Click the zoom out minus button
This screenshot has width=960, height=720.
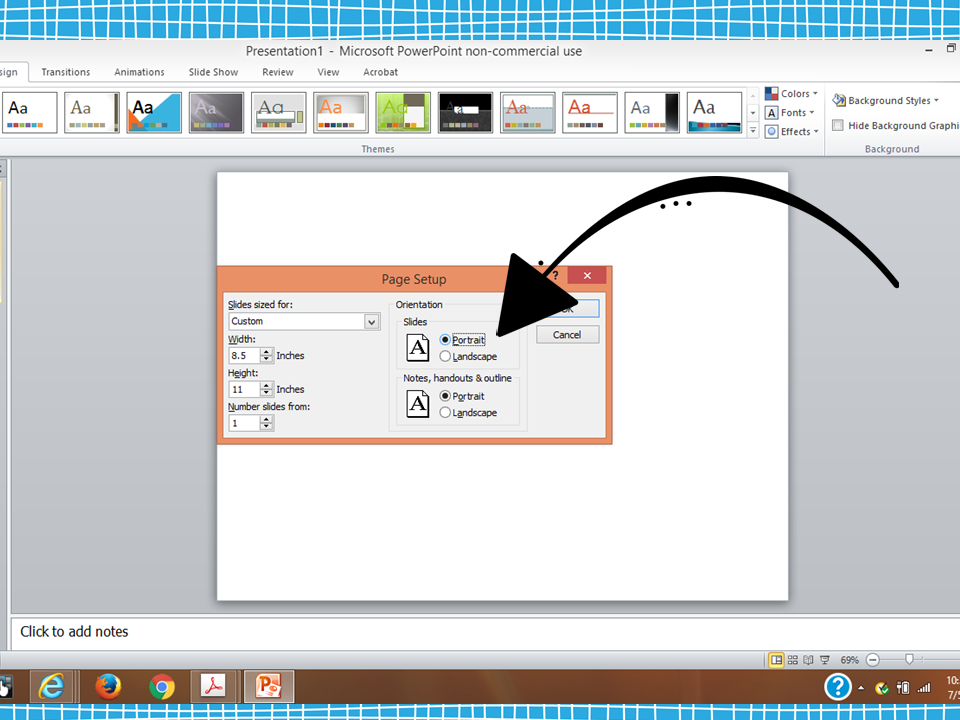[x=873, y=659]
